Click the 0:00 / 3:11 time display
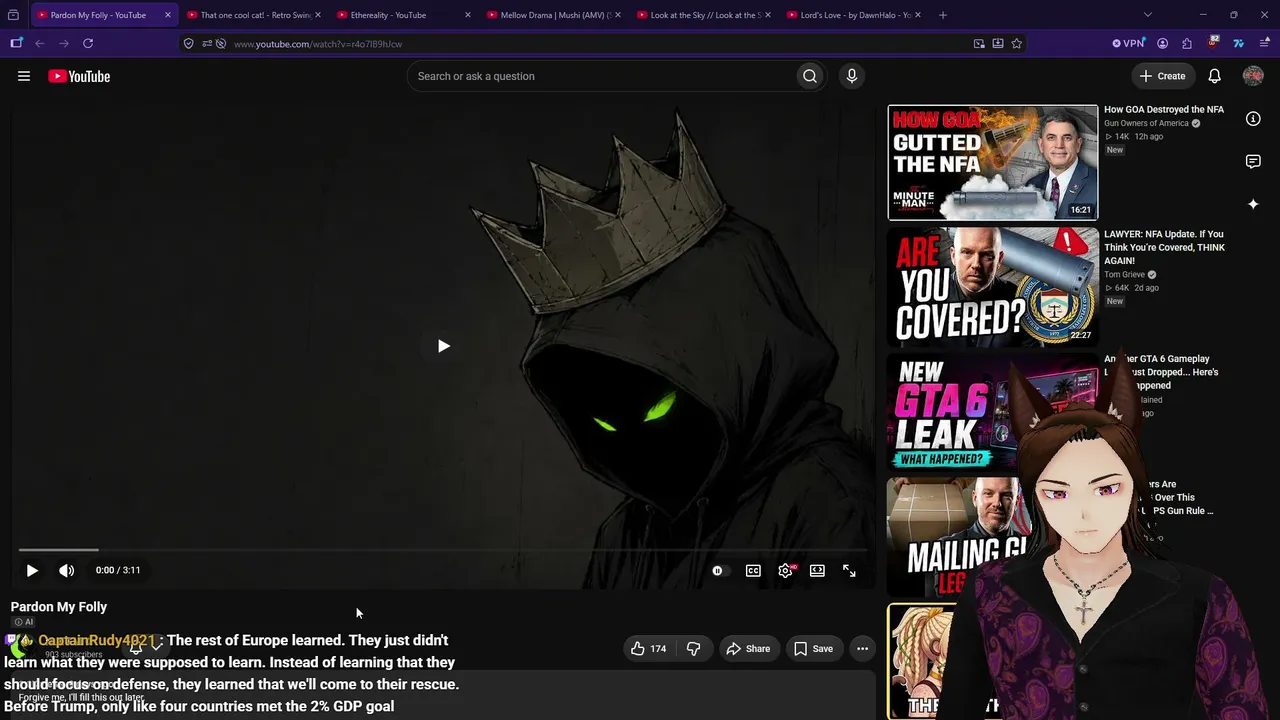Viewport: 1280px width, 720px height. tap(118, 570)
